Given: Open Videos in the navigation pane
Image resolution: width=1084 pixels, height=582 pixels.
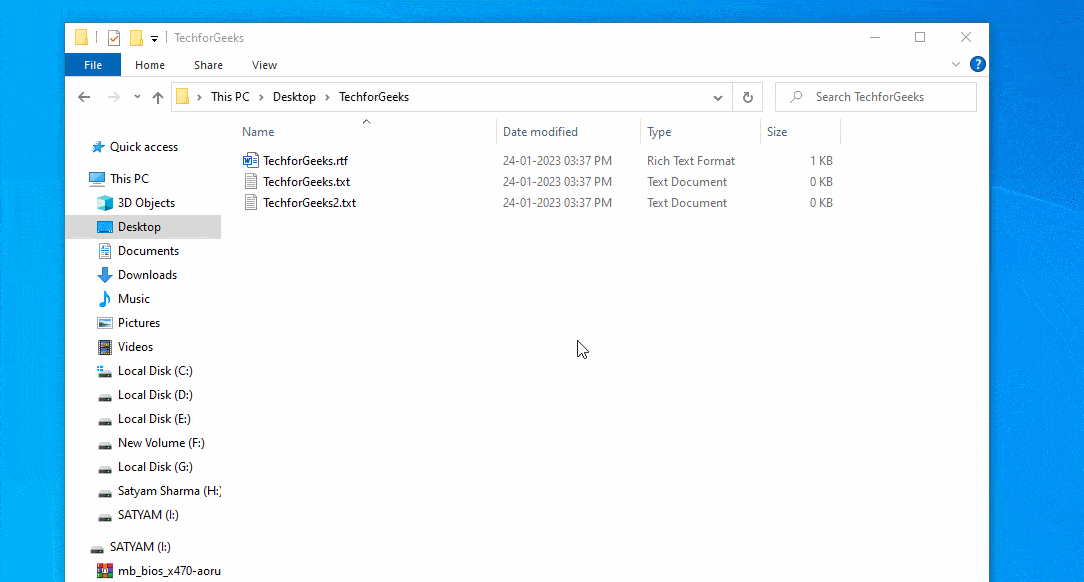Looking at the screenshot, I should 135,347.
